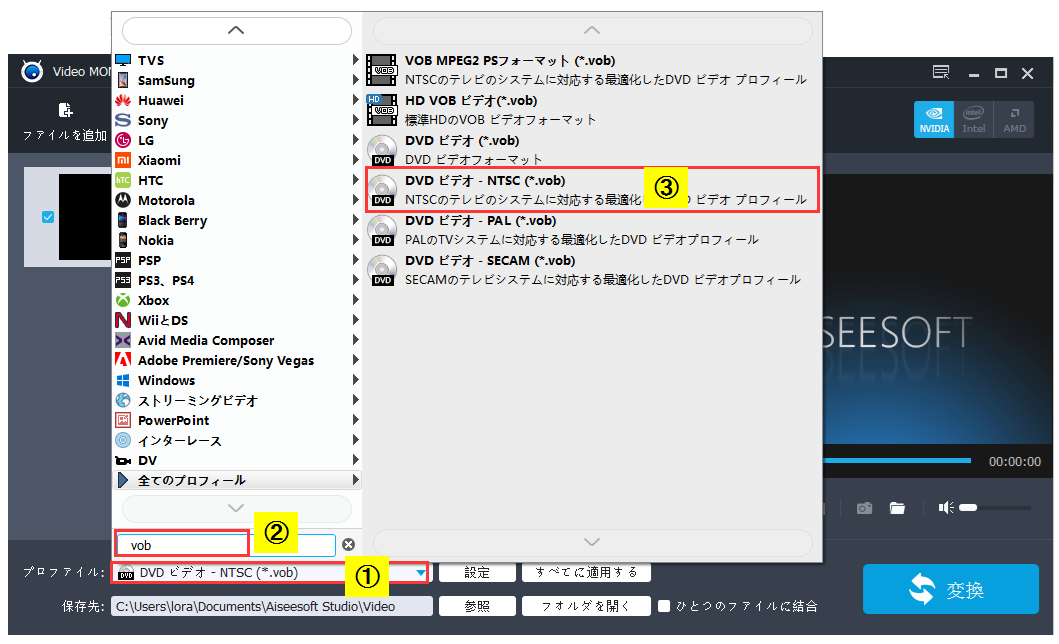
Task: Expand the Nokia submenu arrow
Action: 355,240
